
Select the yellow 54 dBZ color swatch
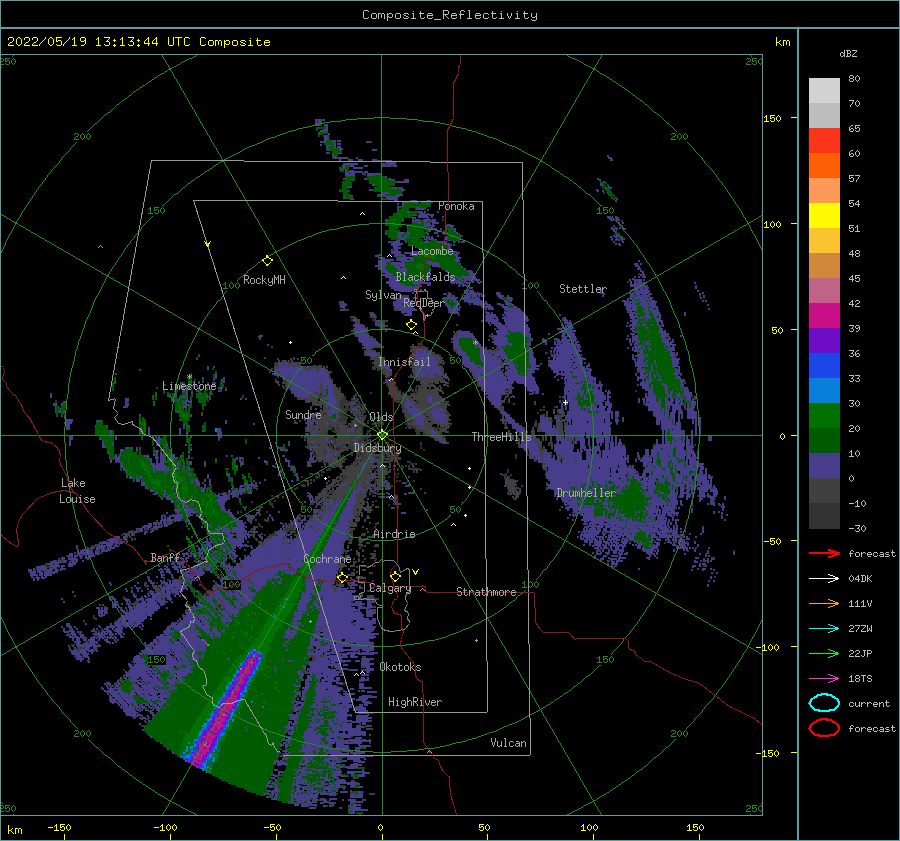pyautogui.click(x=824, y=215)
